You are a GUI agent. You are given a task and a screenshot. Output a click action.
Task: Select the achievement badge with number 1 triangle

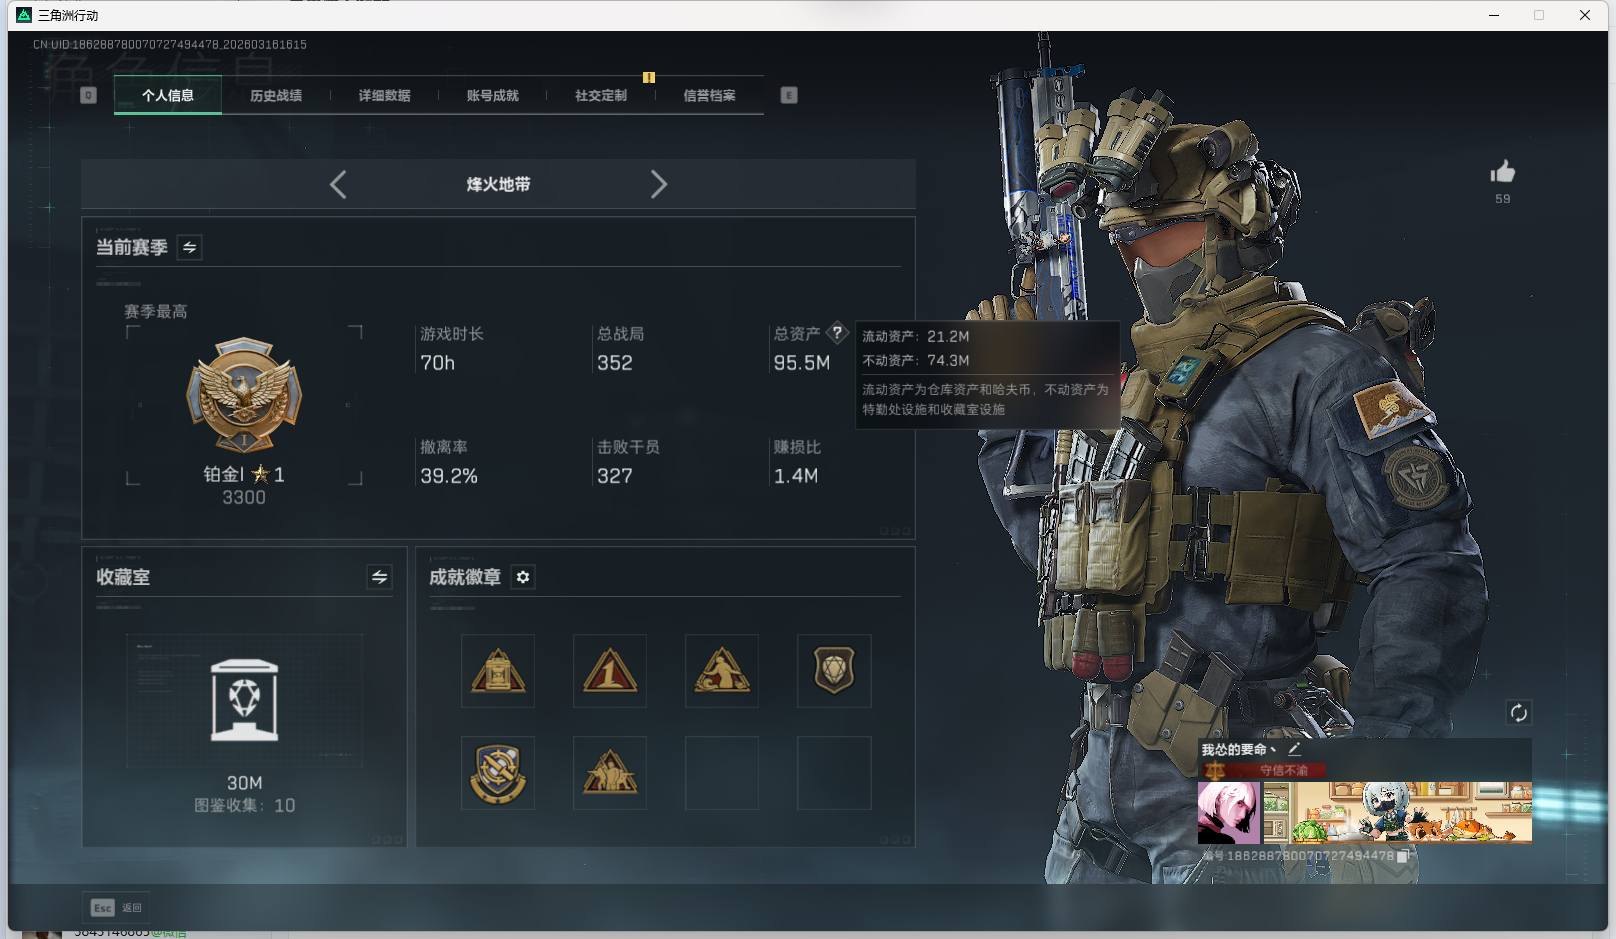(610, 671)
